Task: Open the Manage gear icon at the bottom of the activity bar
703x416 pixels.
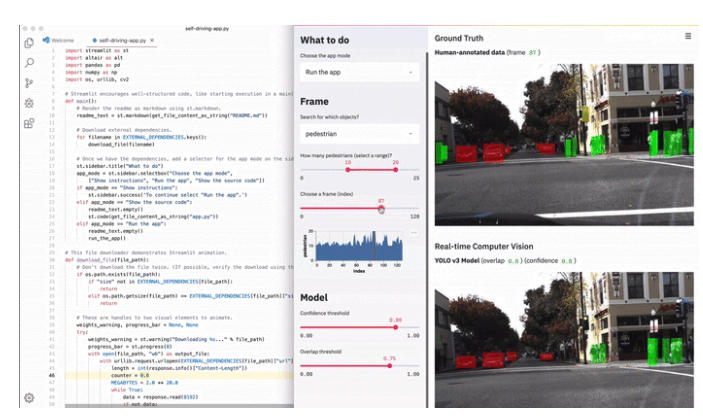Action: [29, 398]
